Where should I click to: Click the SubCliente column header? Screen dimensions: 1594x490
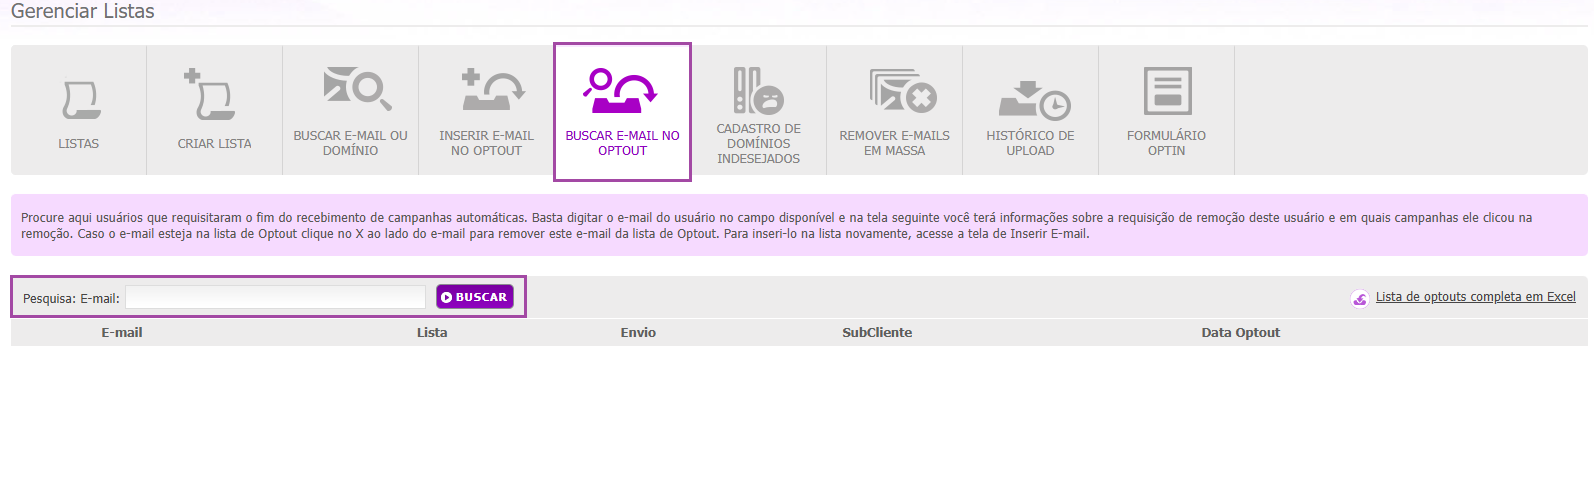(x=877, y=333)
